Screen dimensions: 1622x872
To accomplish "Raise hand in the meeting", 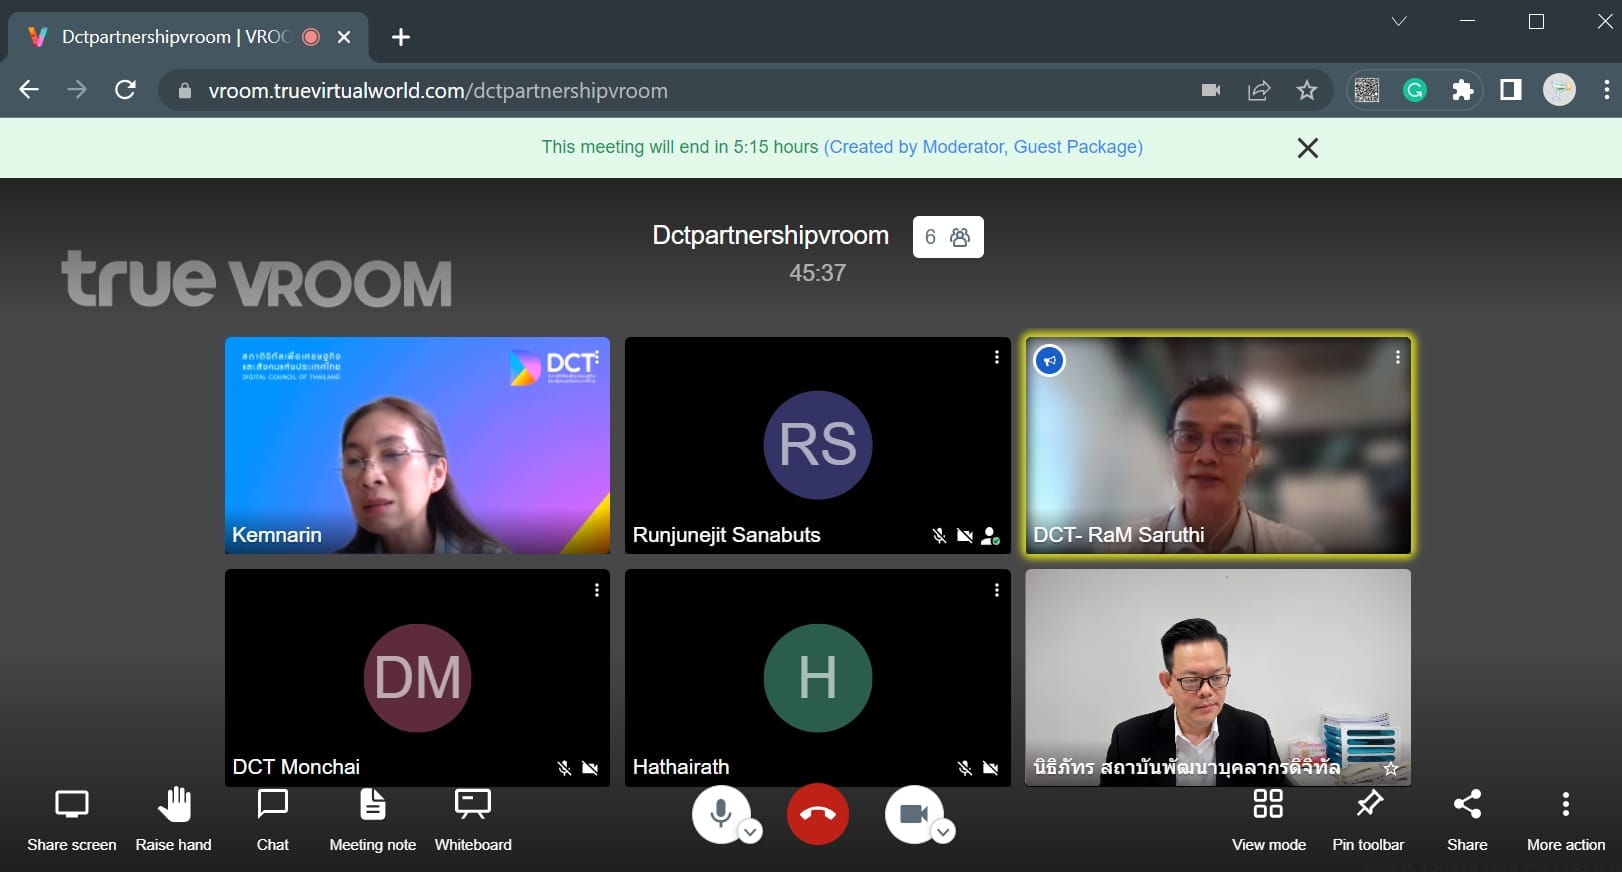I will point(174,805).
